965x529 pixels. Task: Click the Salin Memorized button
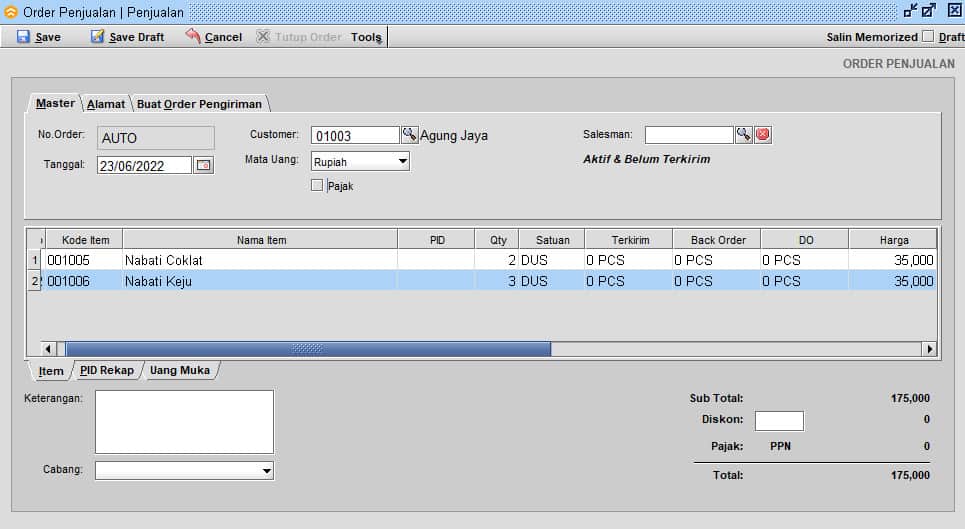pyautogui.click(x=871, y=37)
